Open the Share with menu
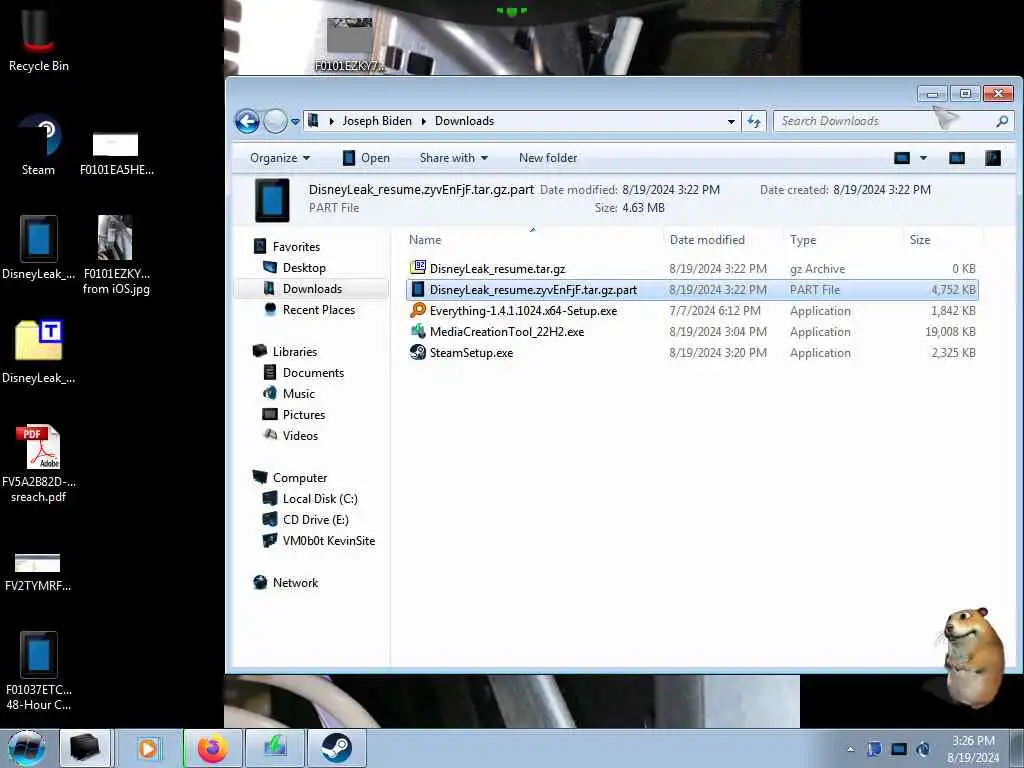This screenshot has height=768, width=1024. (x=454, y=158)
